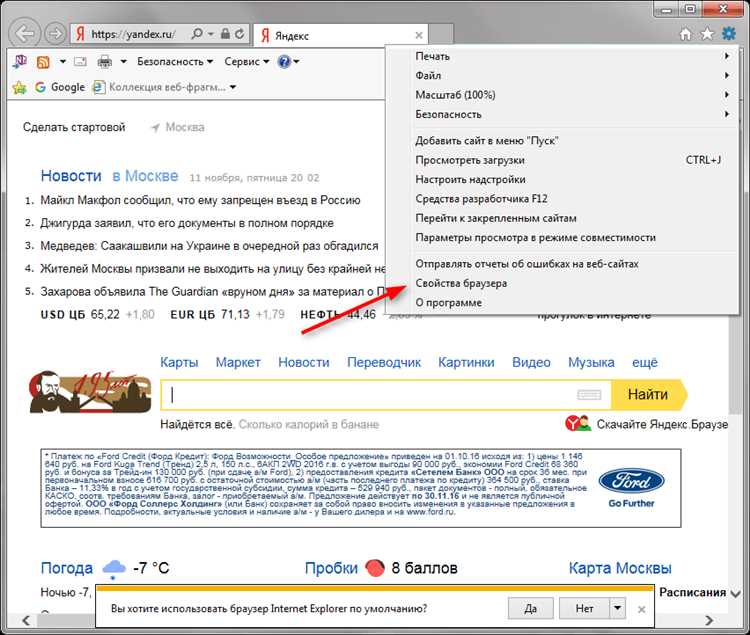Open the Сервис toolbar dropdown
The height and width of the screenshot is (635, 750).
click(x=247, y=61)
